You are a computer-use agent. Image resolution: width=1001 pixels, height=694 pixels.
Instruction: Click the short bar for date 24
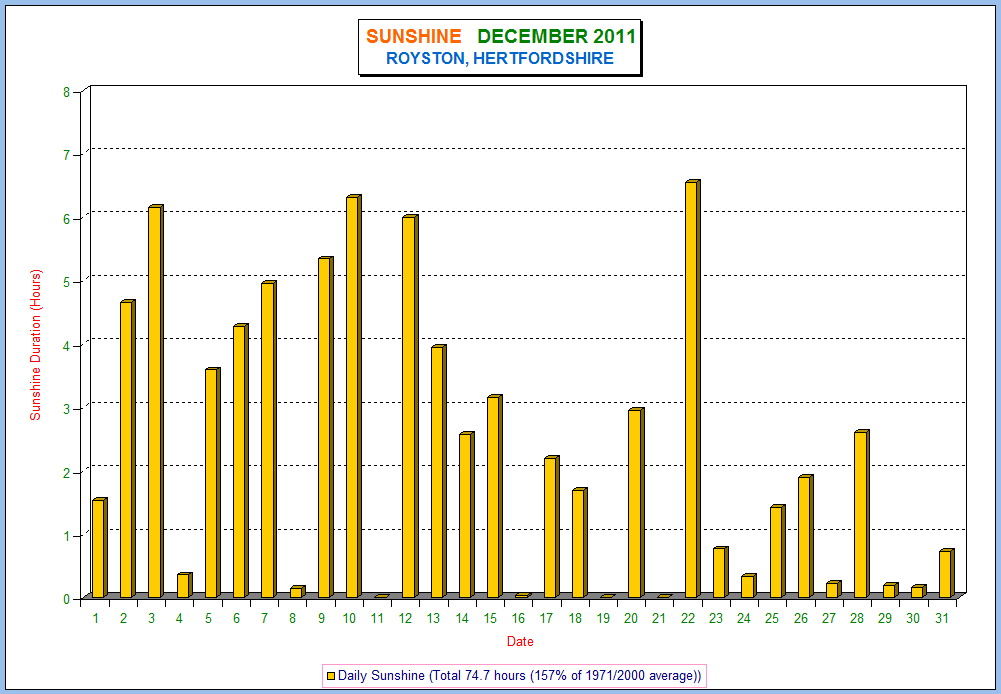point(749,586)
